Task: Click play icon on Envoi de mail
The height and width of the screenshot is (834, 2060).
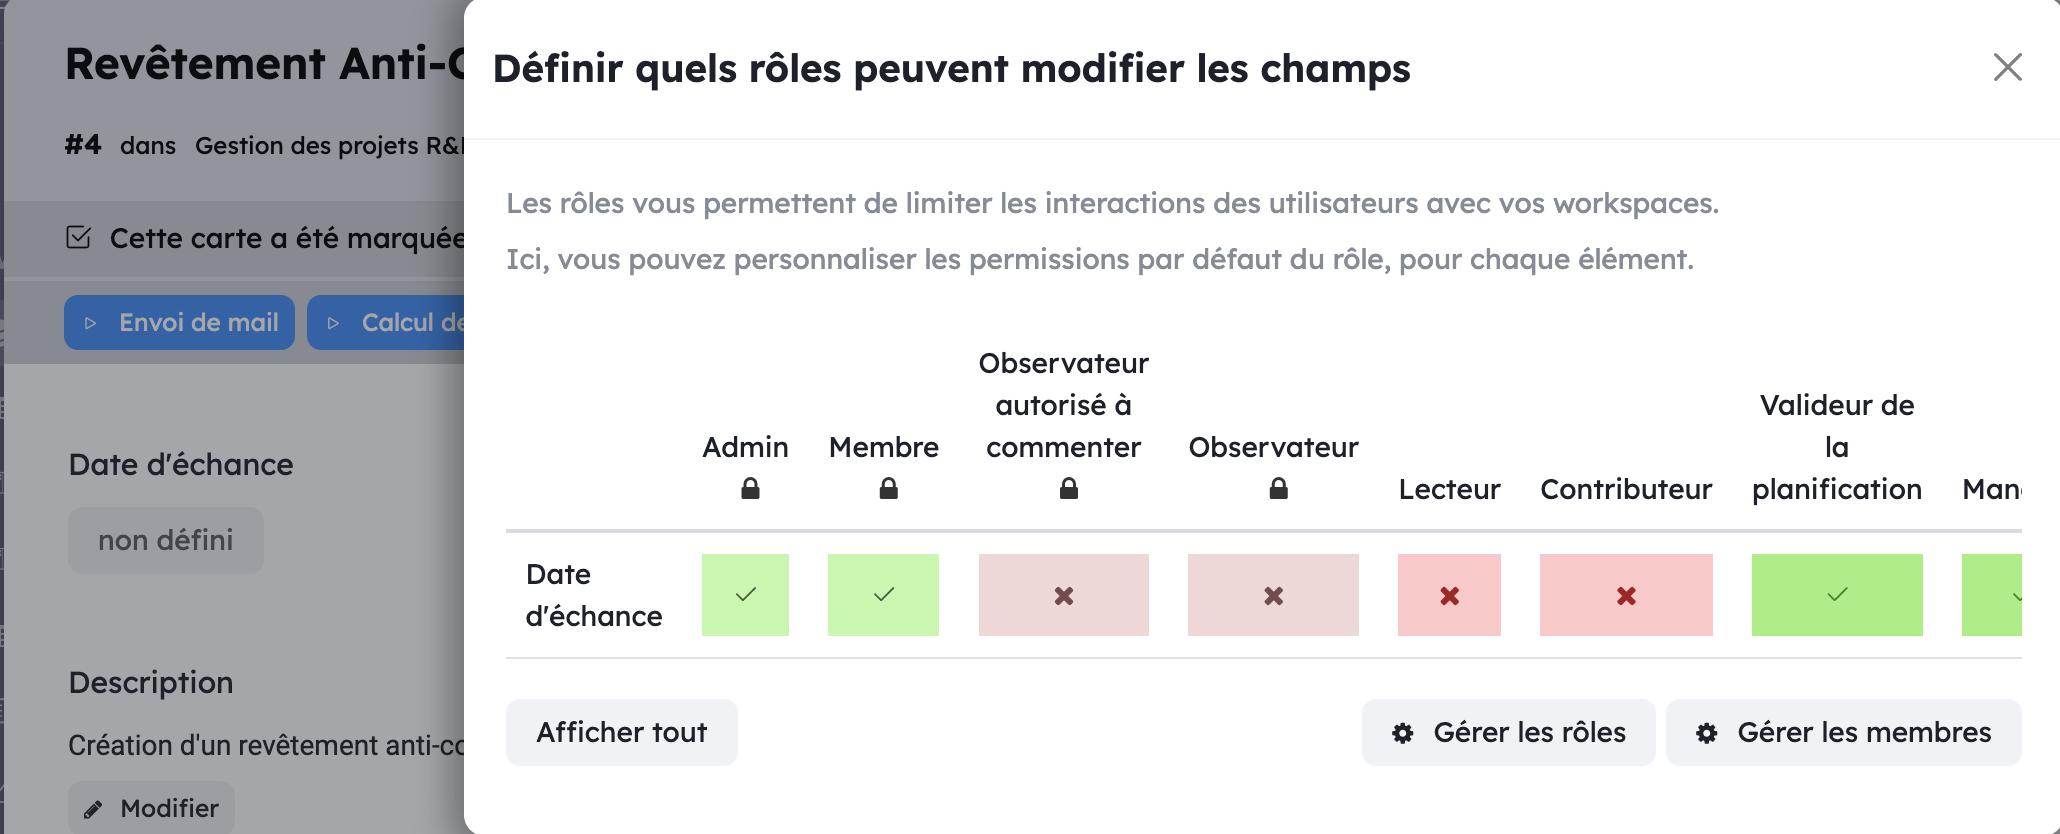Action: [91, 323]
